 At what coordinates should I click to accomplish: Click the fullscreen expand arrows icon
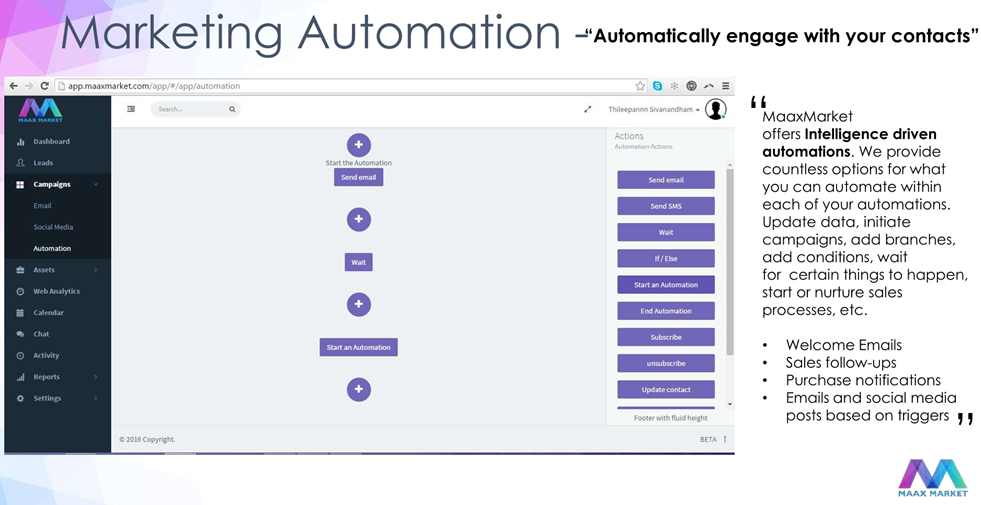[587, 109]
